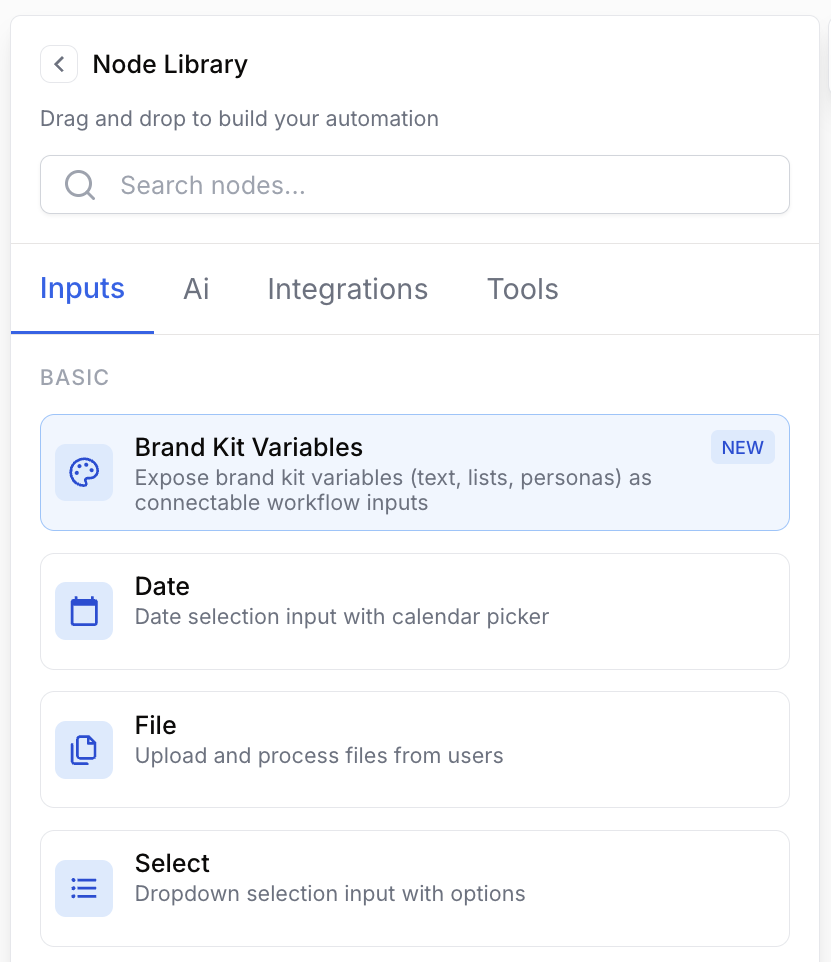The width and height of the screenshot is (831, 962).
Task: Select the File node title
Action: pos(155,725)
